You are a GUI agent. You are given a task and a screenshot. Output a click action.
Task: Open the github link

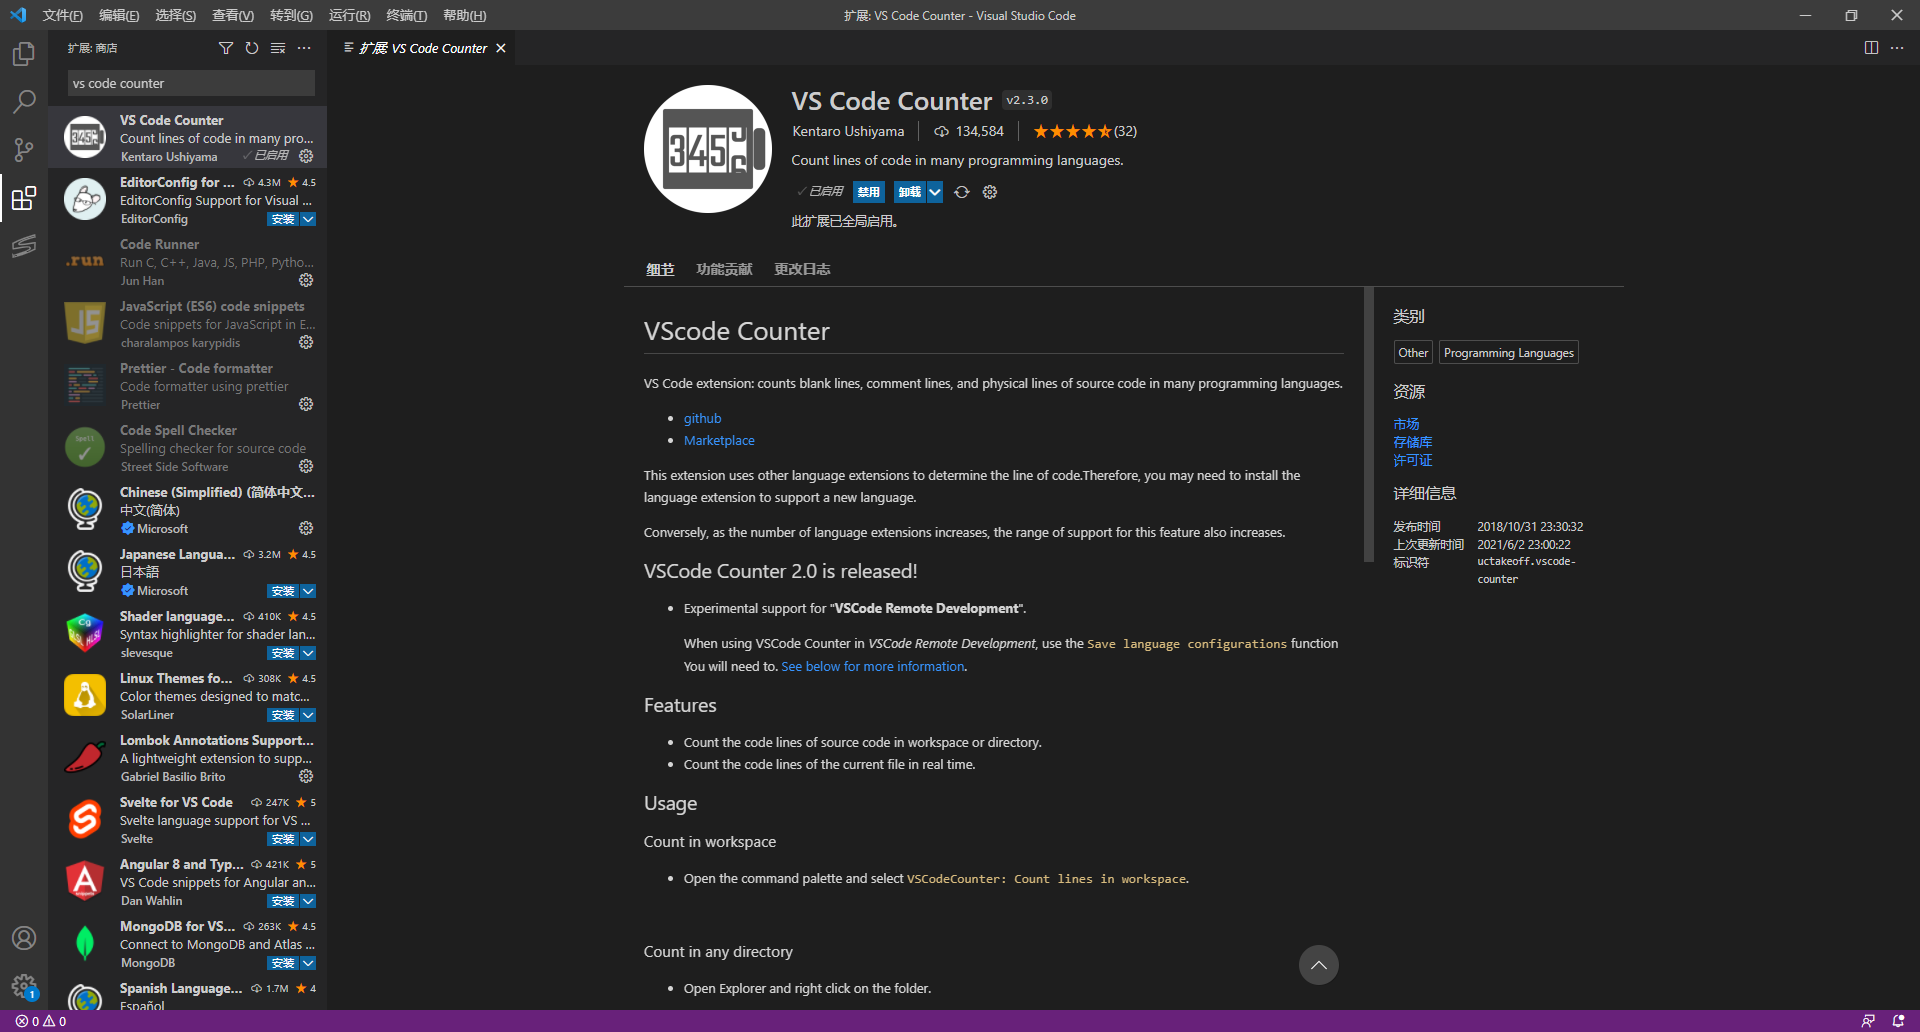[702, 418]
